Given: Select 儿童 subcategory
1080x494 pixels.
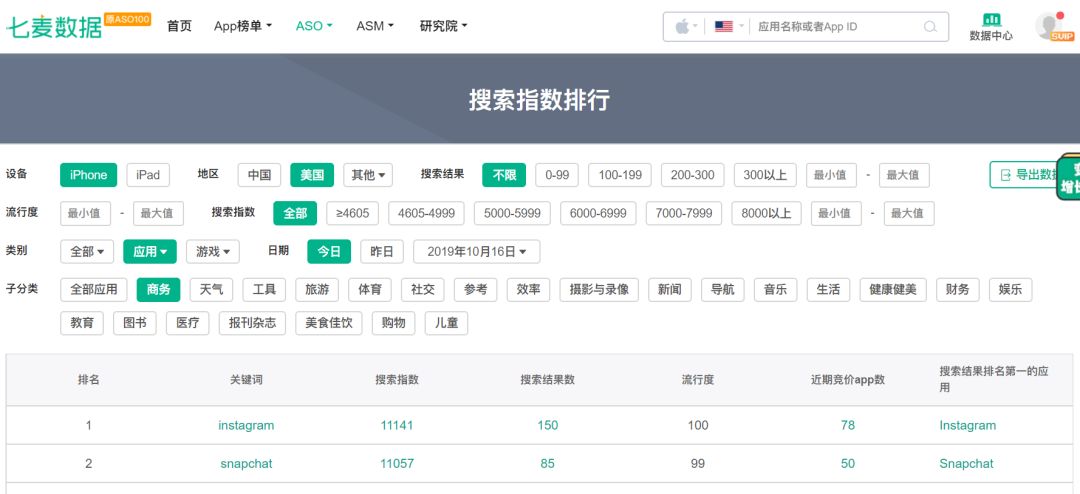Looking at the screenshot, I should point(446,323).
